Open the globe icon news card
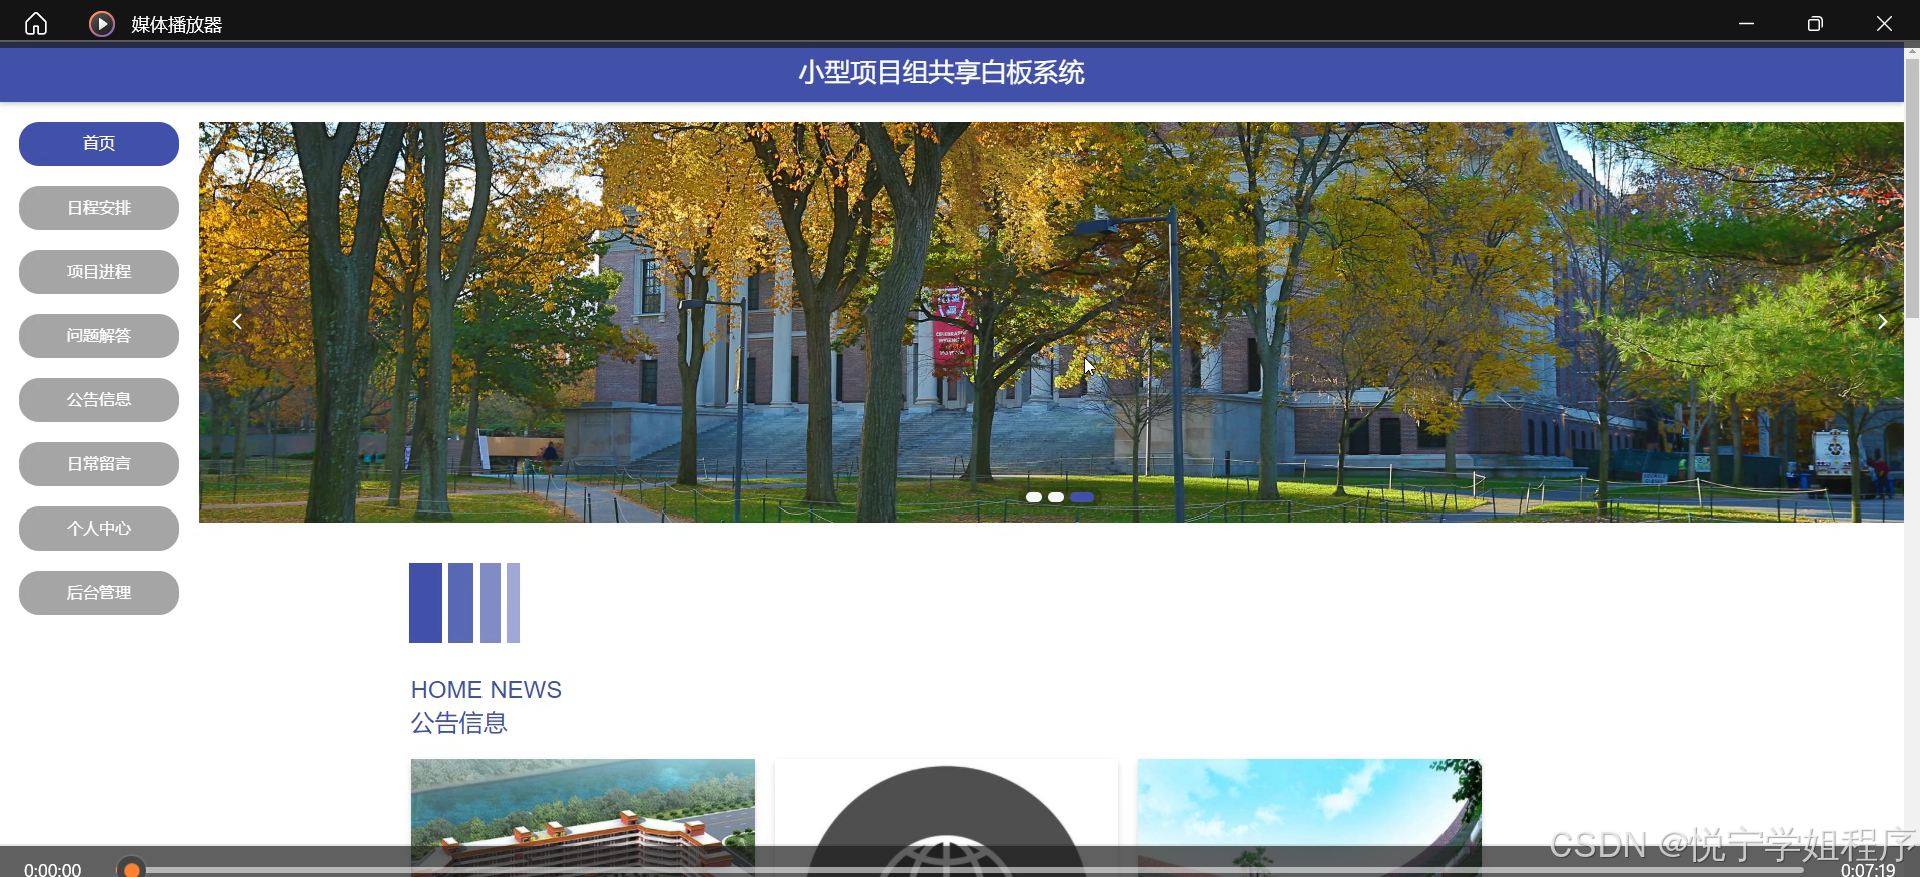 click(x=946, y=817)
